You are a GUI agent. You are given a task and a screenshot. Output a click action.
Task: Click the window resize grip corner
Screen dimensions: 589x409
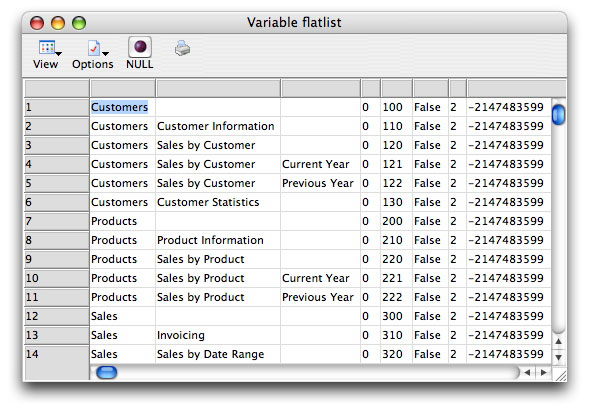click(x=560, y=375)
